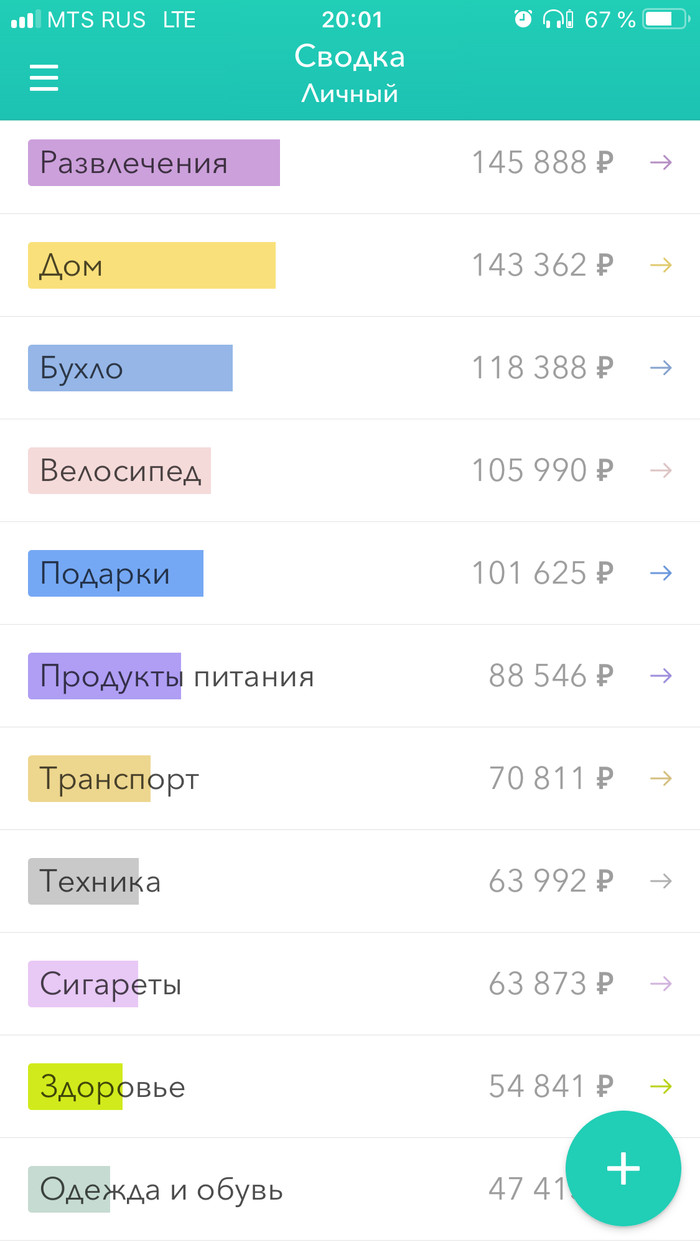Open the Одежда и обувь category
This screenshot has width=700, height=1245.
point(161,1190)
